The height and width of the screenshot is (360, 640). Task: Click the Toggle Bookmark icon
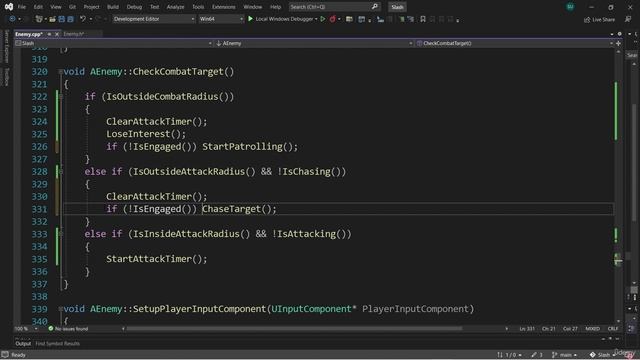click(x=423, y=19)
